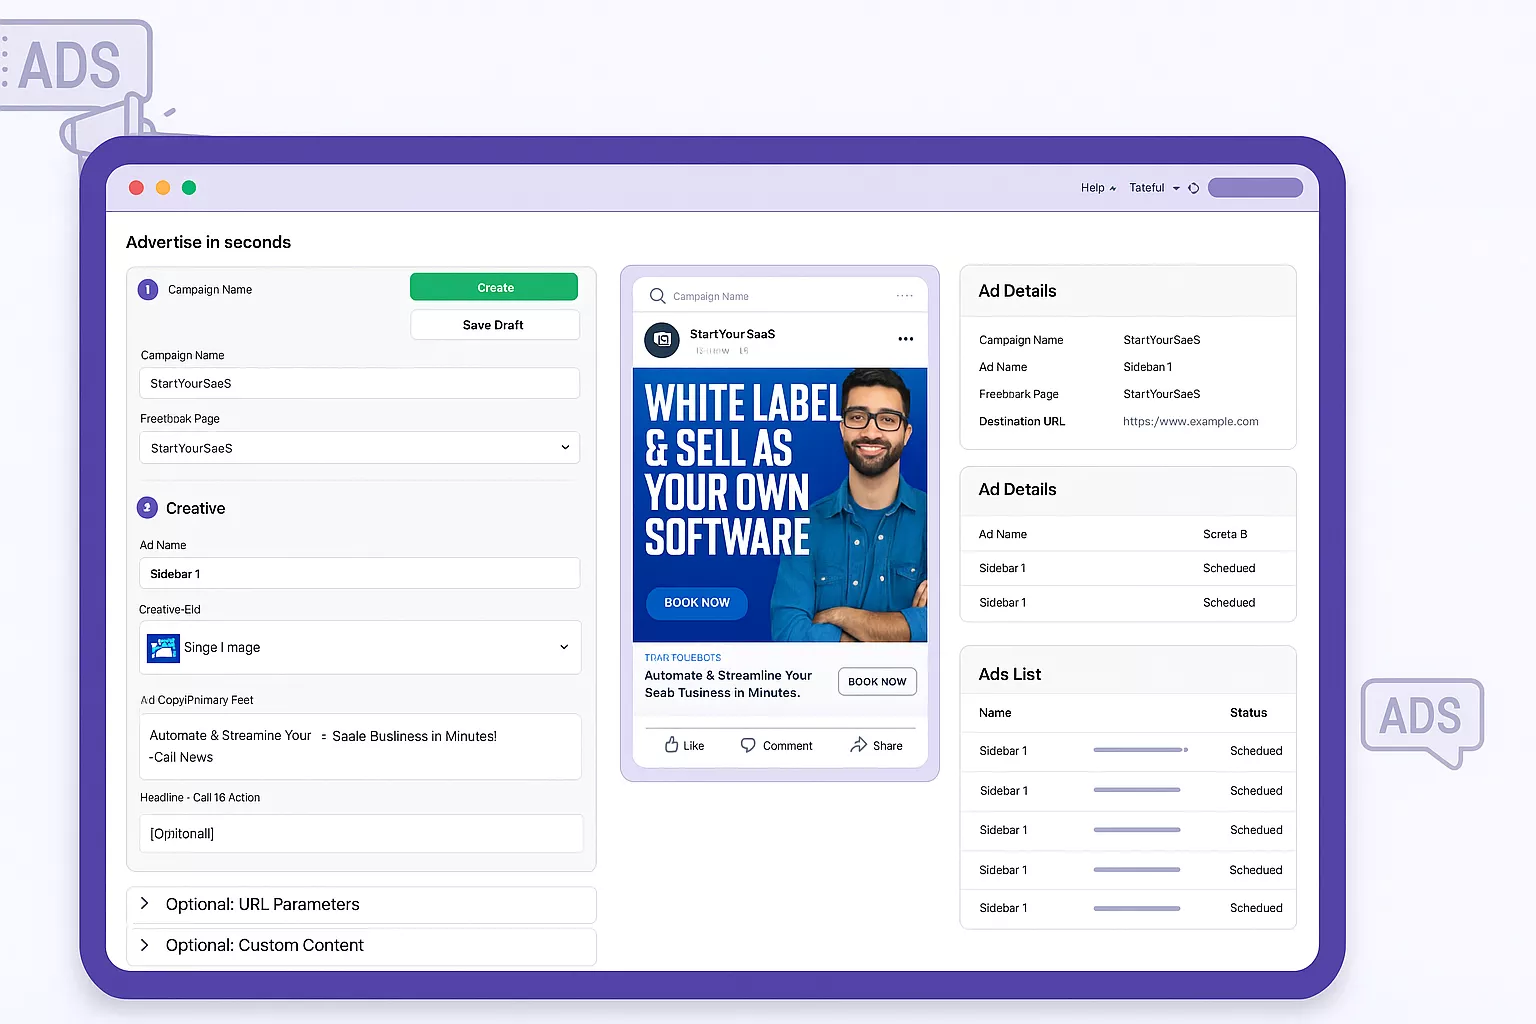
Task: Click the search magnifier icon in ad preview
Action: click(x=657, y=296)
